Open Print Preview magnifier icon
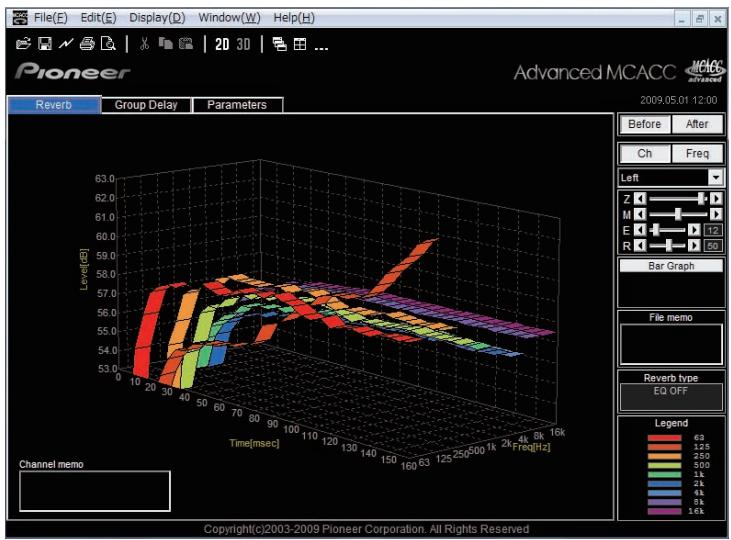Screen dimensions: 731x540 108,44
